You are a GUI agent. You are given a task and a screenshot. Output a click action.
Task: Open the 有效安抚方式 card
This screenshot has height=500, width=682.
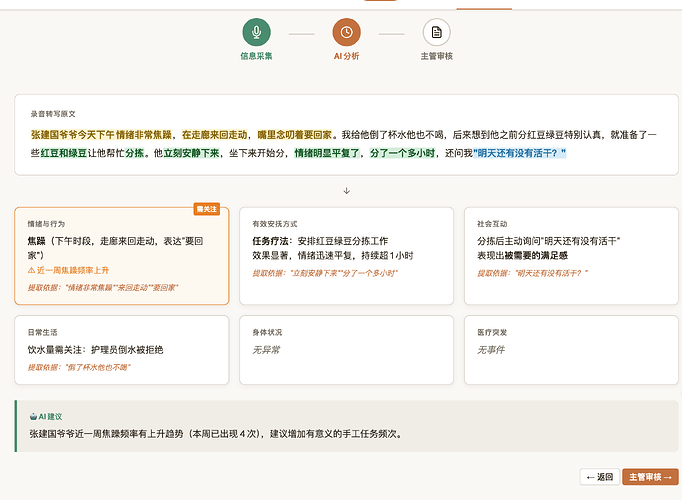point(347,256)
